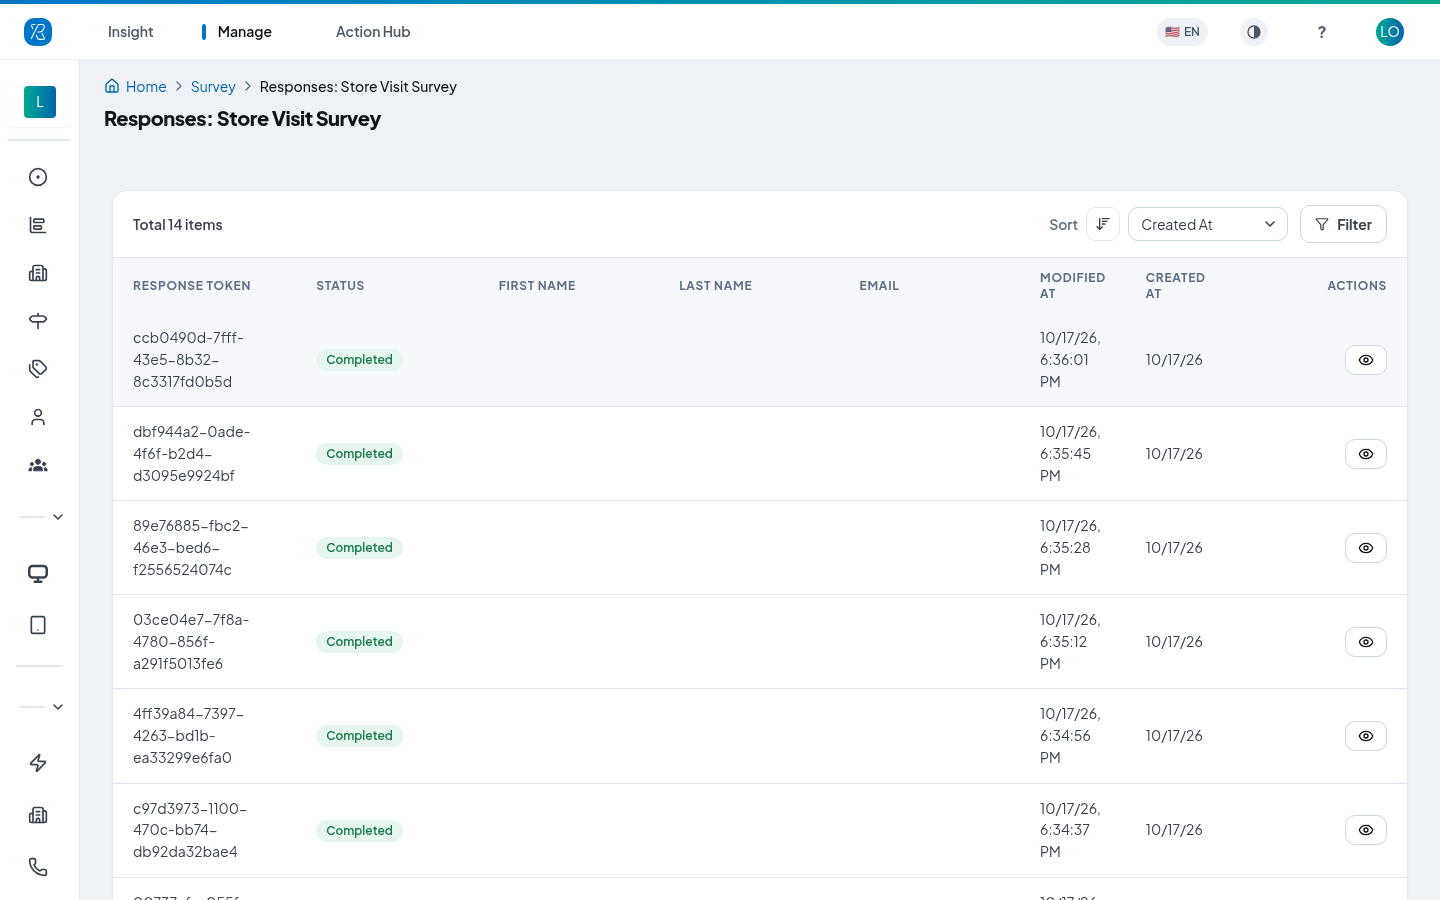Click the app logo icon in top bar
Viewport: 1440px width, 900px height.
point(38,32)
